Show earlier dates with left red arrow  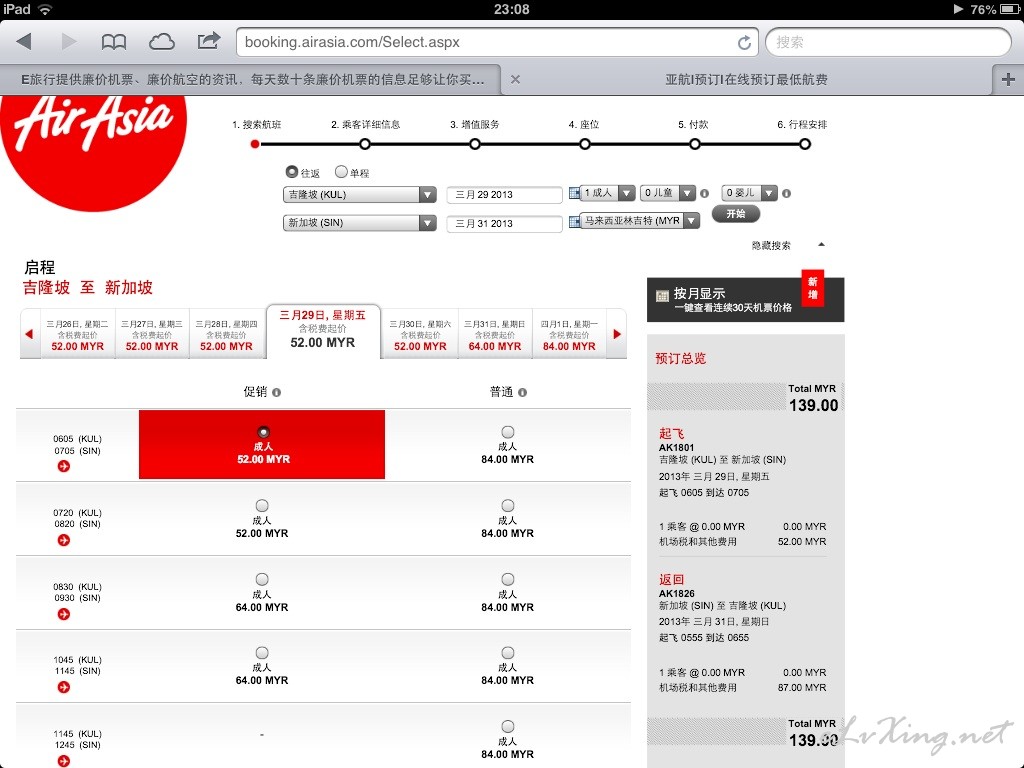[29, 334]
